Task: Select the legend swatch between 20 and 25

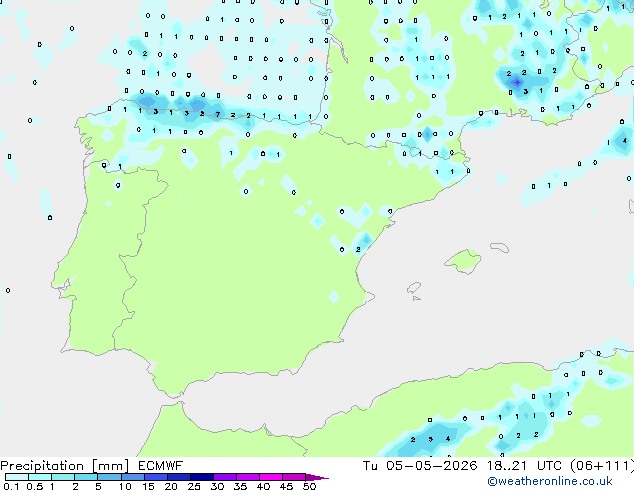Action: 178,477
